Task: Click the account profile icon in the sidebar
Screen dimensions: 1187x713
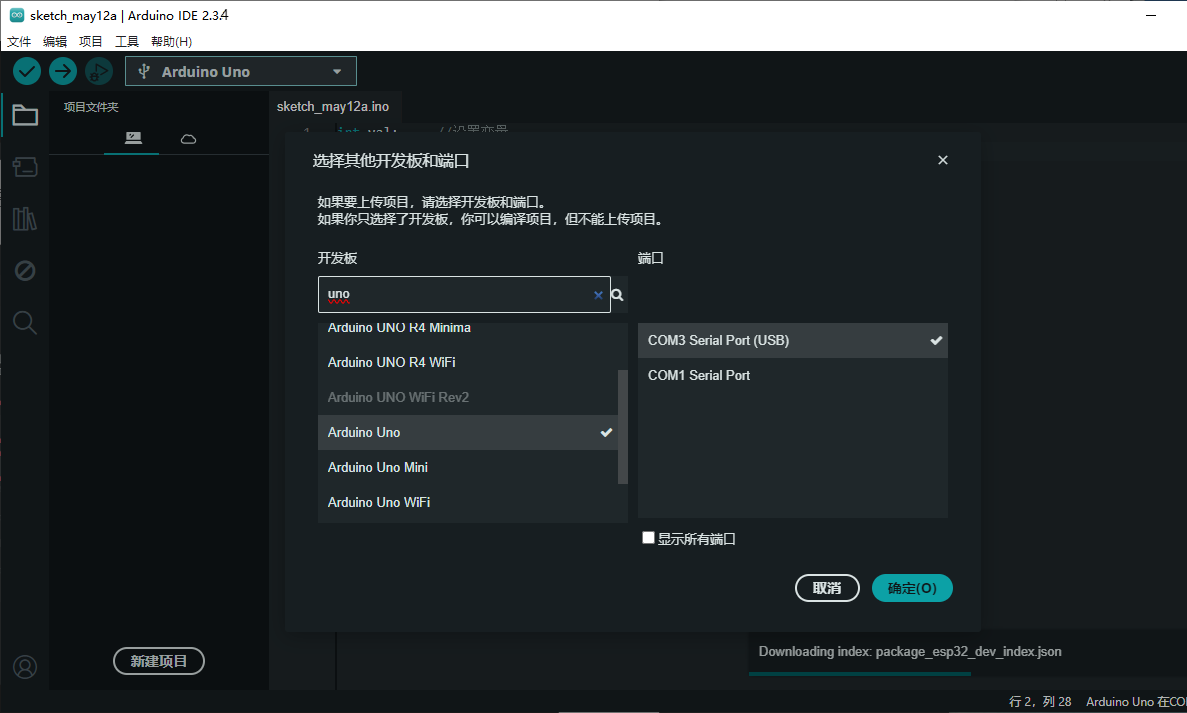Action: 25,667
